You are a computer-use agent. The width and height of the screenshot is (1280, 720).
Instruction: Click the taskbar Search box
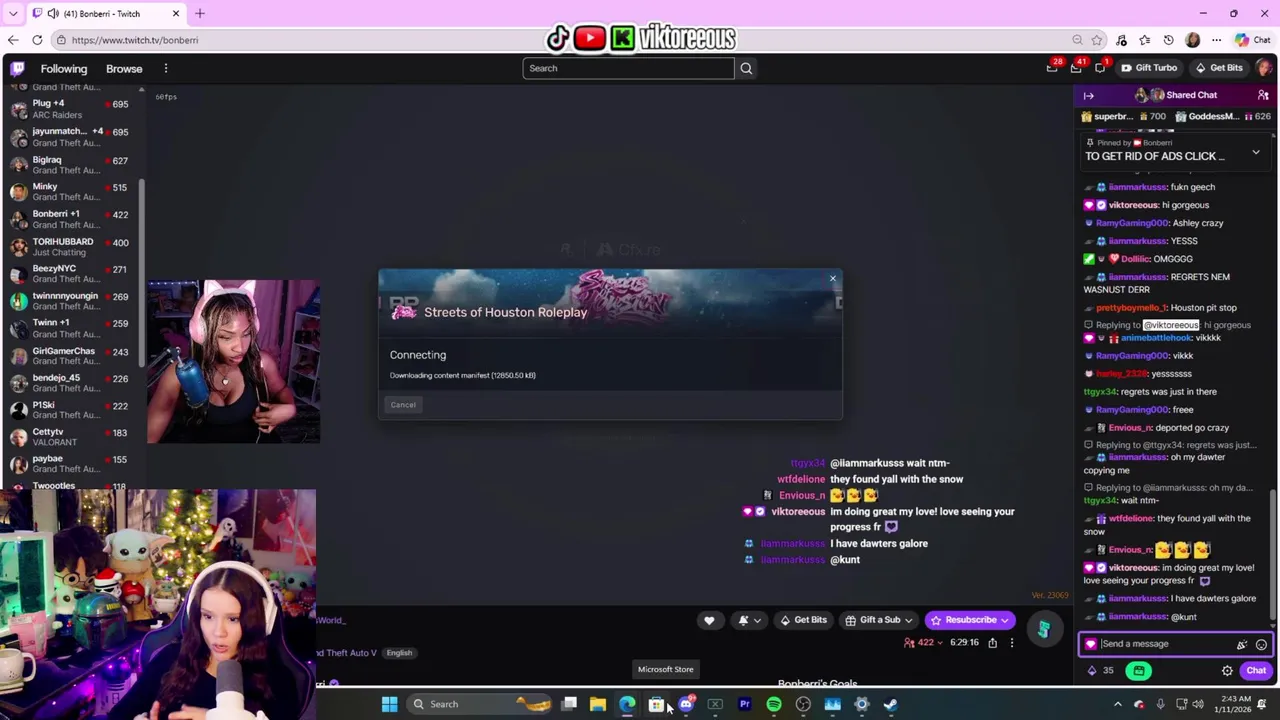pyautogui.click(x=480, y=704)
